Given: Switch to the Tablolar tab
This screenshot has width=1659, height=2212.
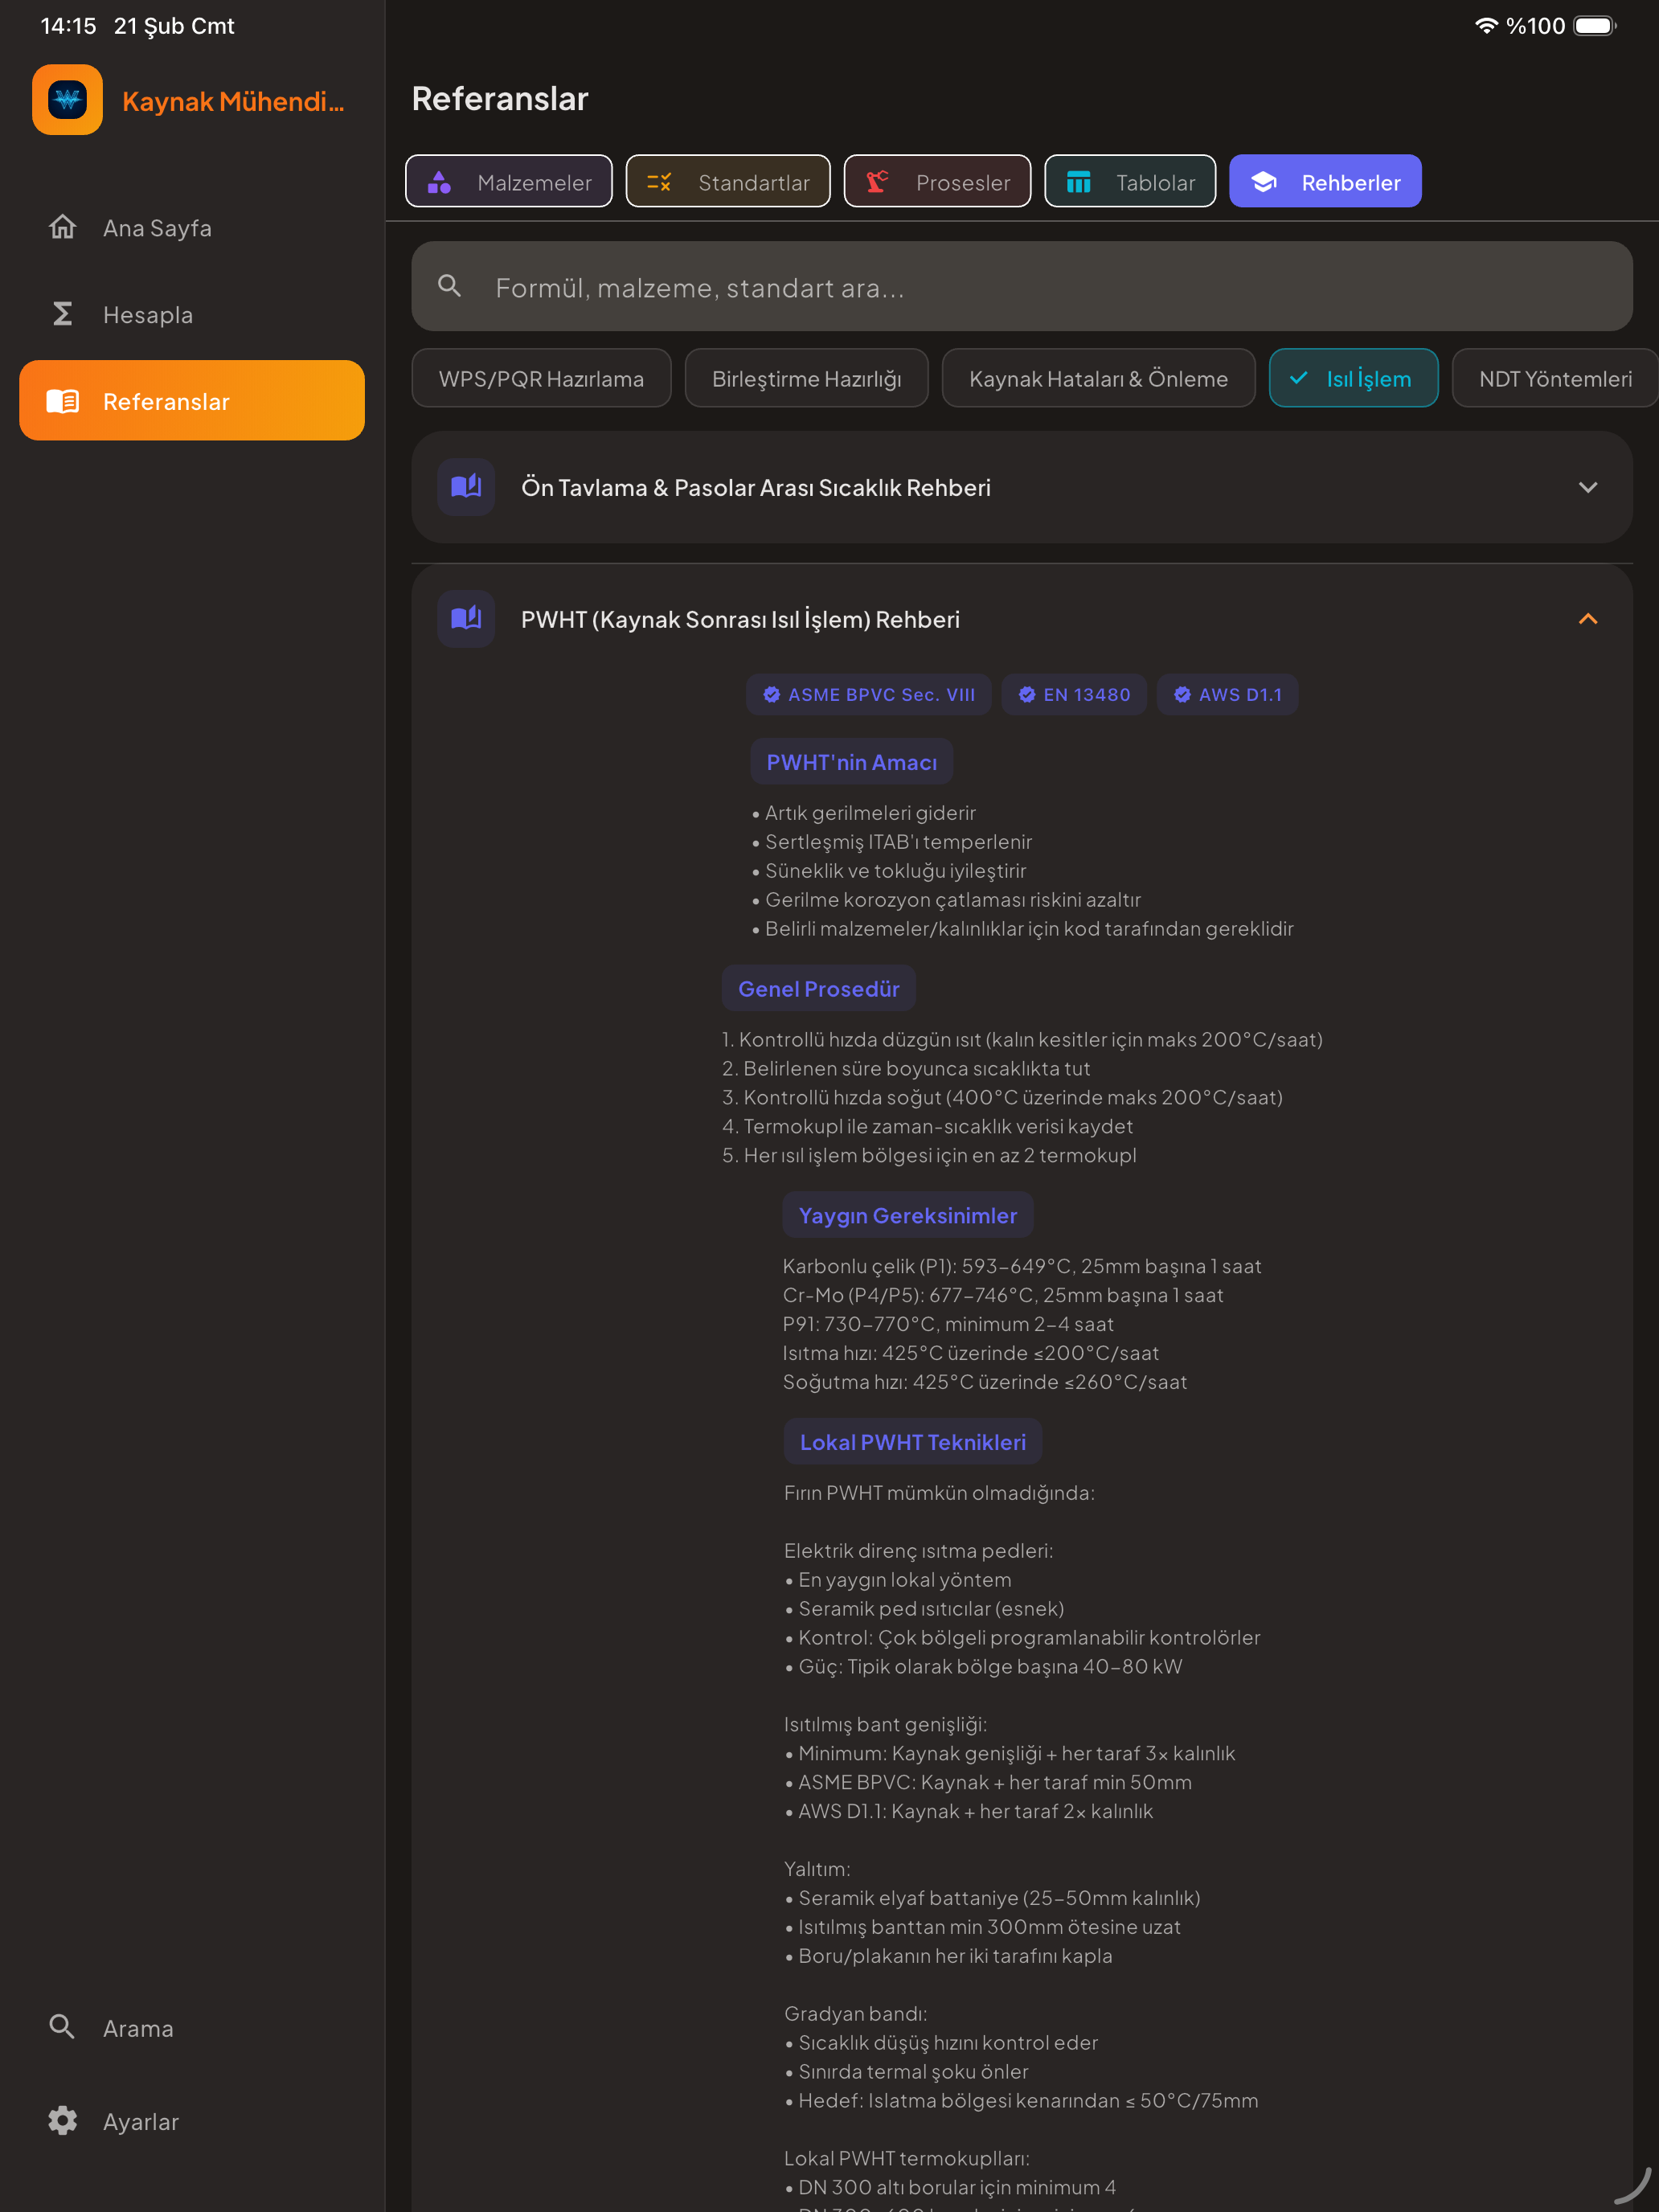Looking at the screenshot, I should [1130, 182].
